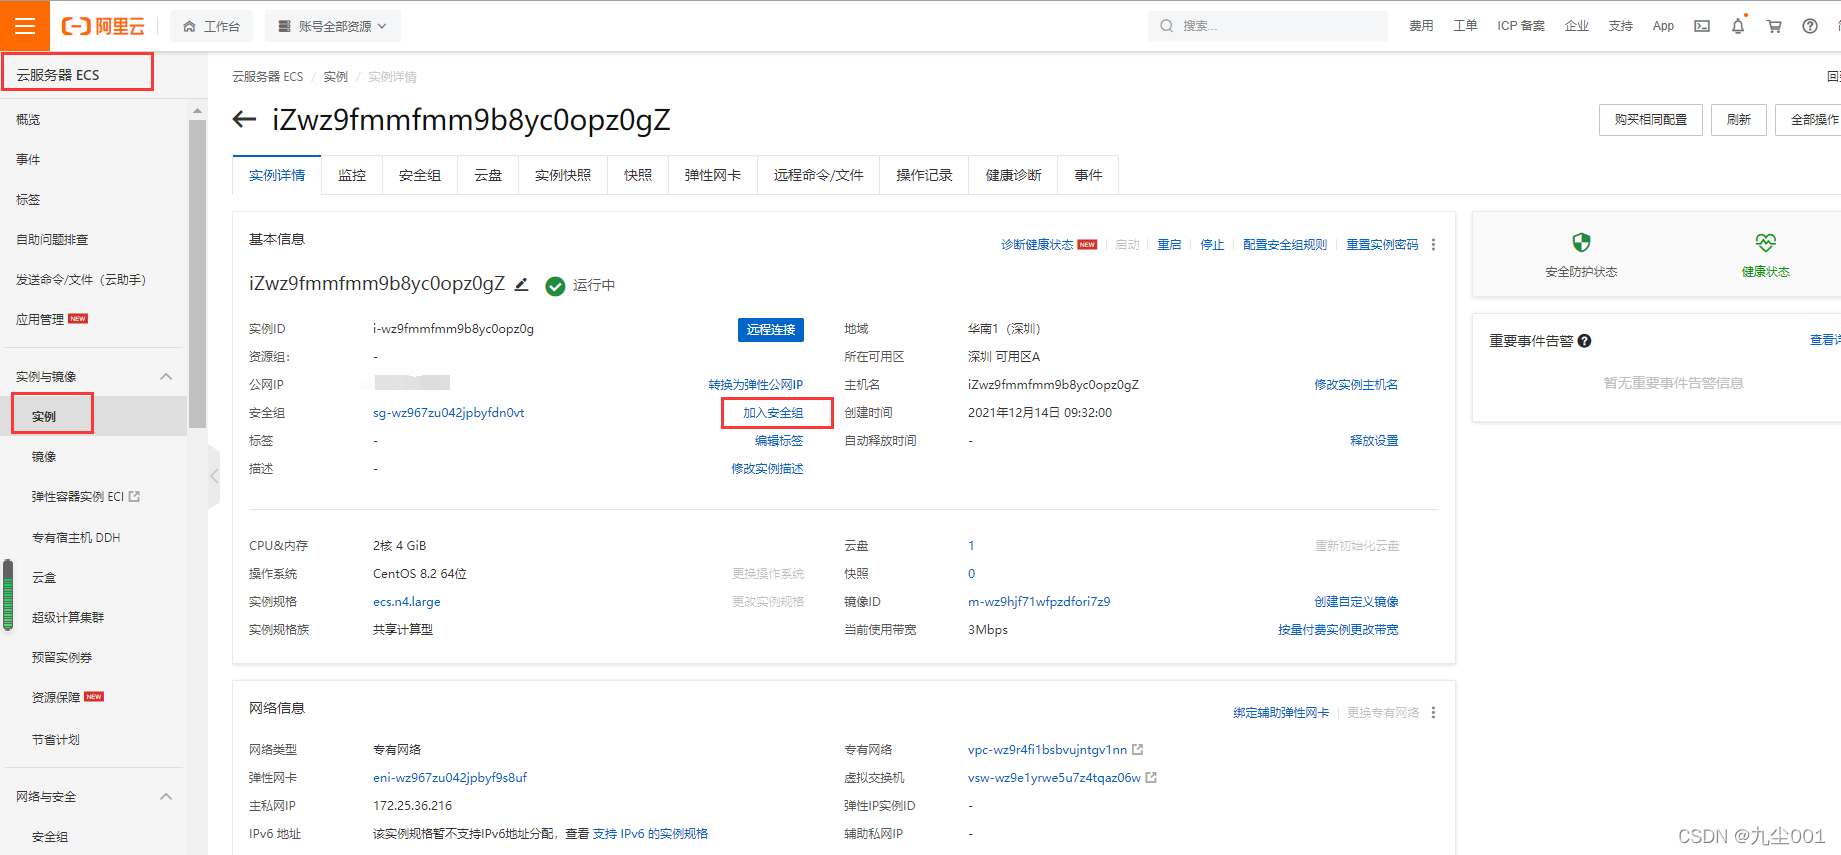
Task: Open image ID m-wz9hjf71wfpzdfori7z9 link
Action: point(1039,602)
